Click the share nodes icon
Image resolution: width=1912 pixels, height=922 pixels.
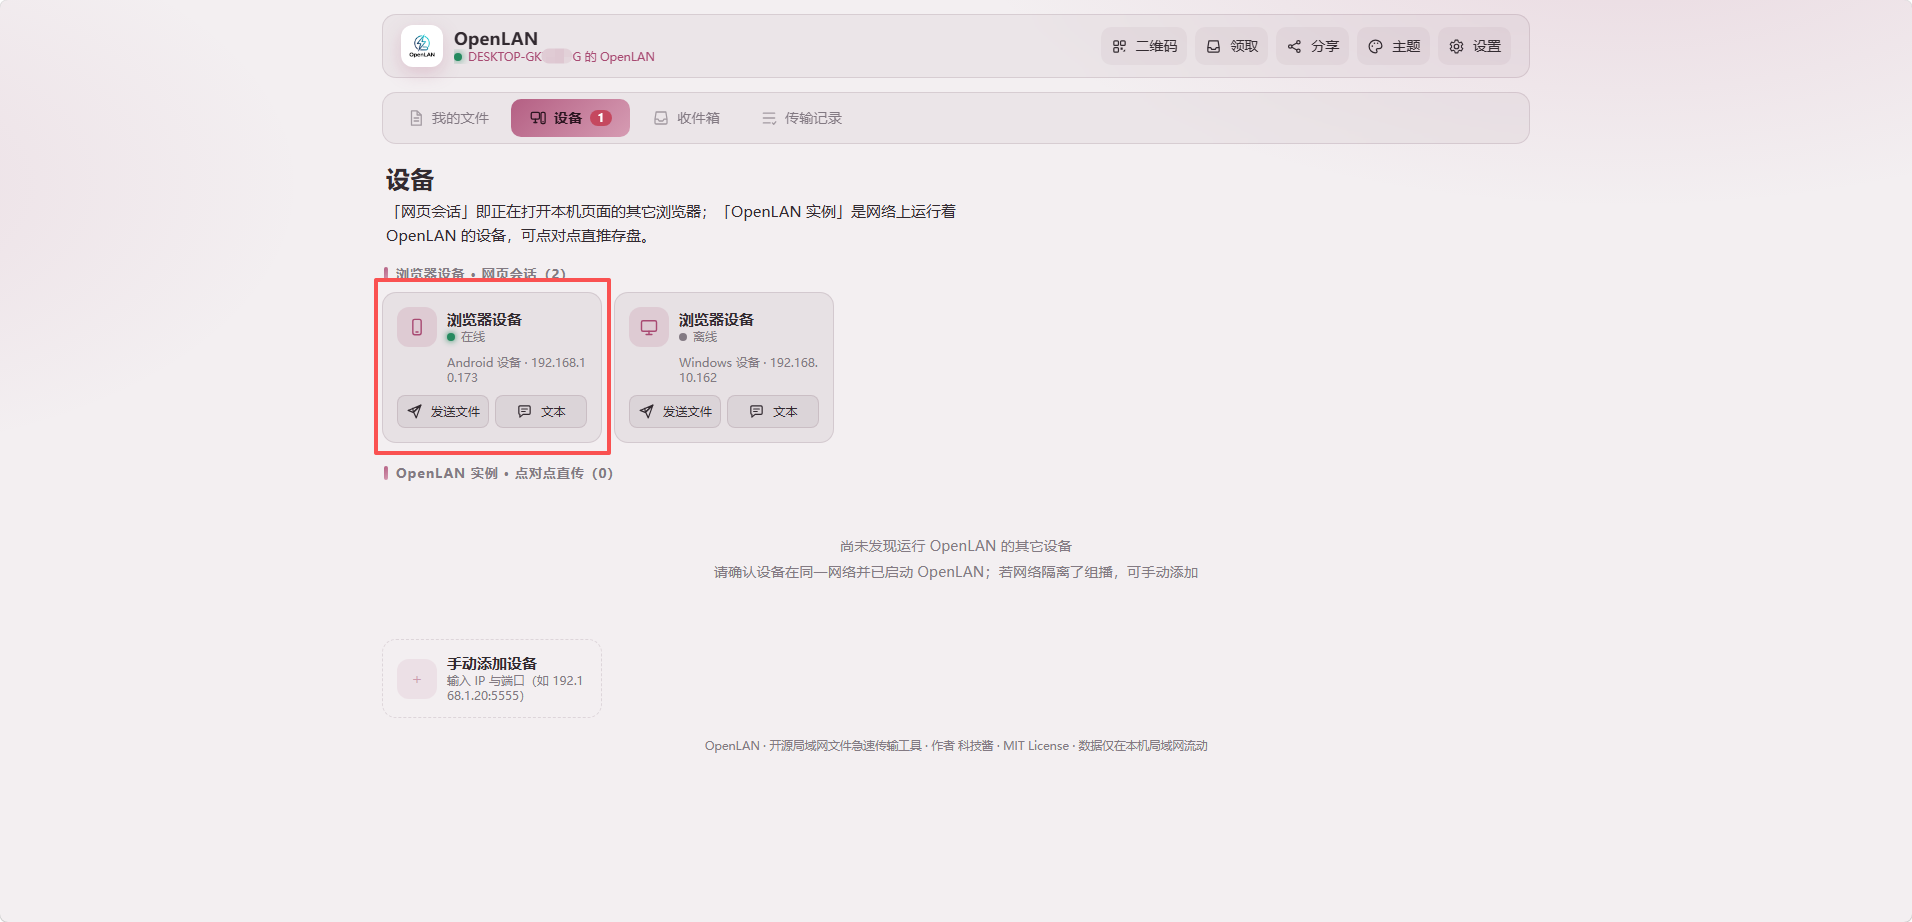point(1294,46)
